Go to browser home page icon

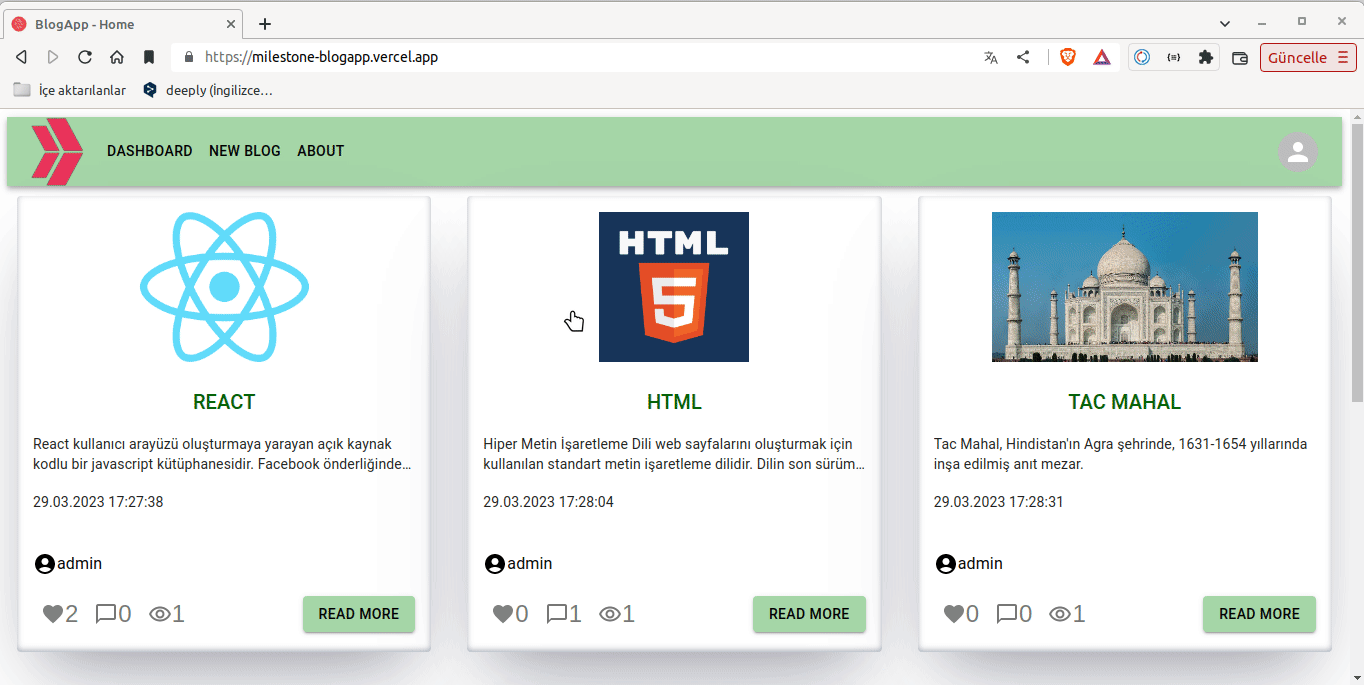coord(117,57)
